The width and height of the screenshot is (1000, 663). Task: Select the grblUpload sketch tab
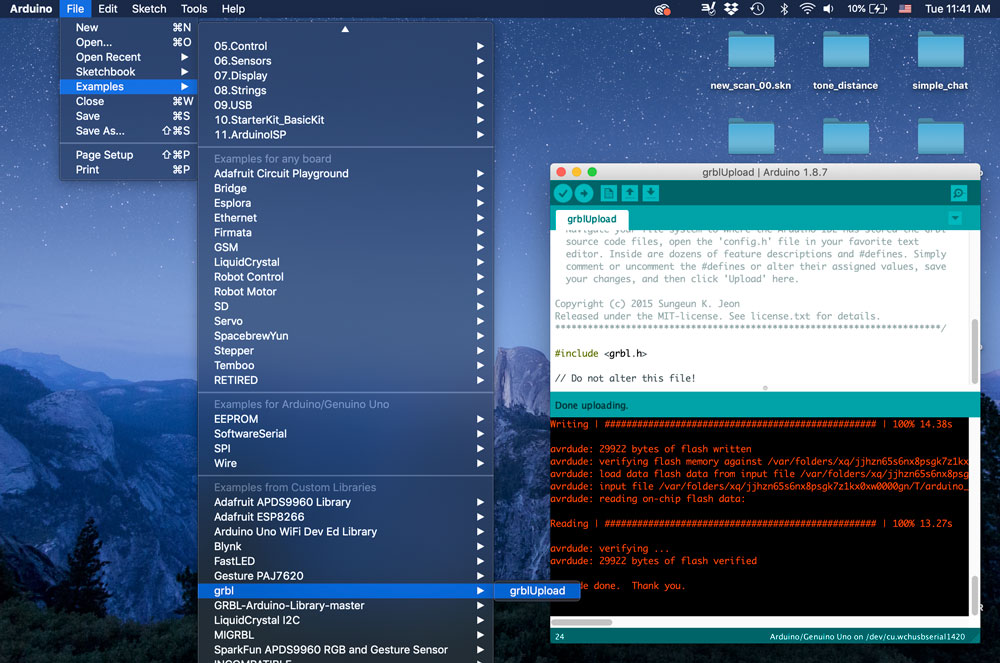point(592,219)
